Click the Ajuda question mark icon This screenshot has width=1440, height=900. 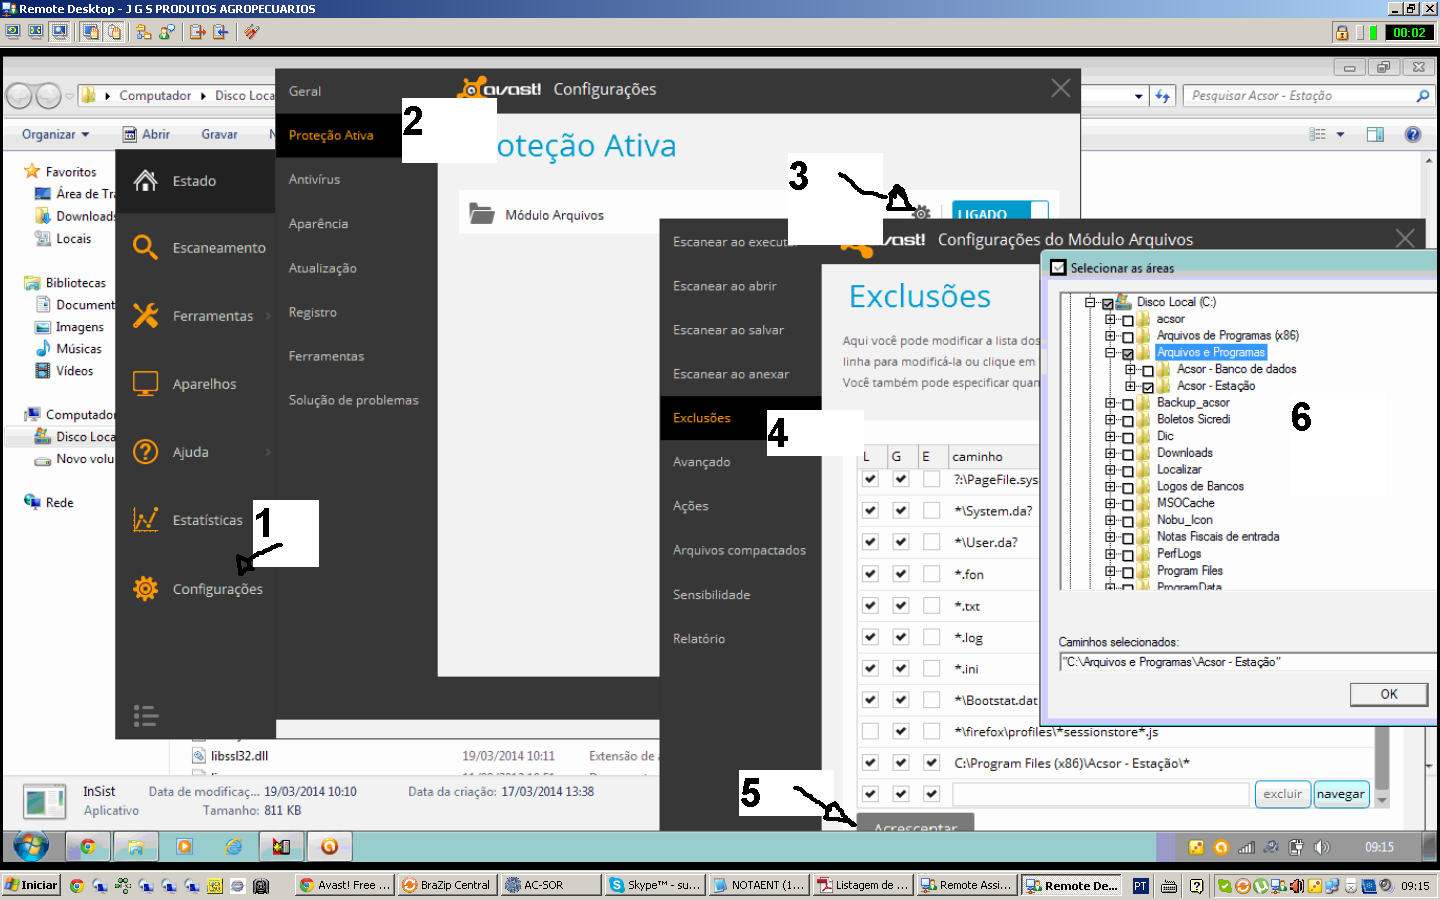coord(146,452)
